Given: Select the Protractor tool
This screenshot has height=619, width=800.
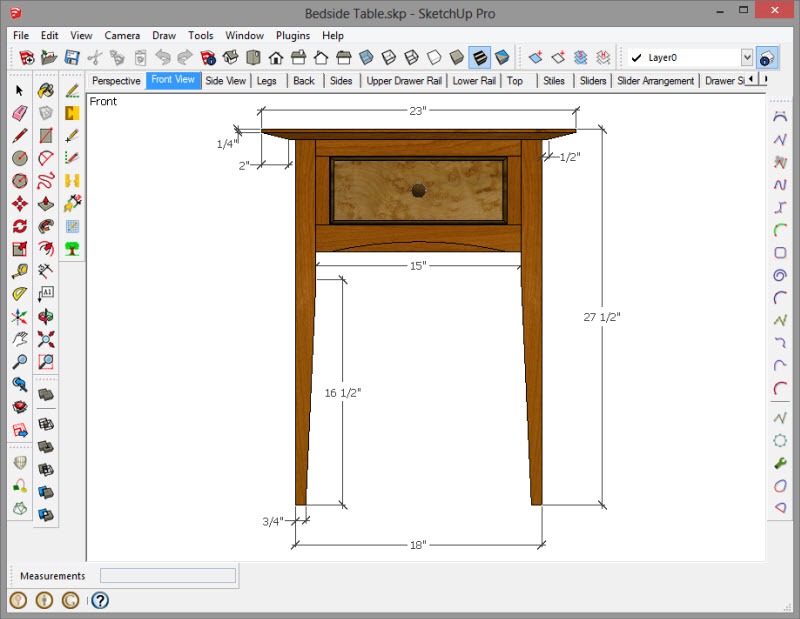Looking at the screenshot, I should click(x=19, y=294).
